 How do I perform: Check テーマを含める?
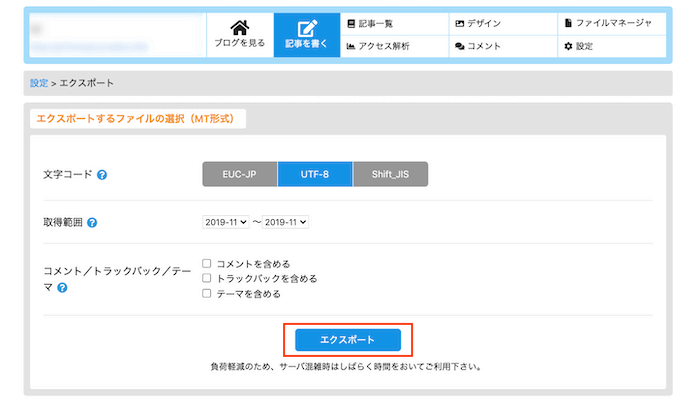click(x=206, y=293)
